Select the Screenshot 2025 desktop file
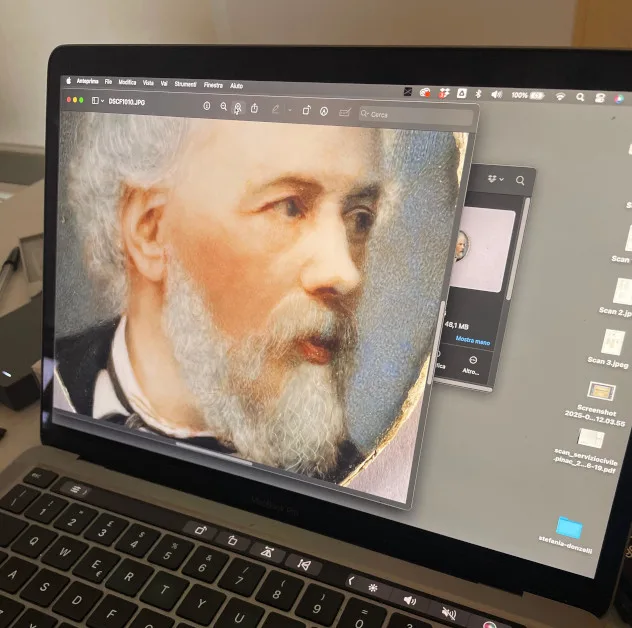This screenshot has width=632, height=628. [x=597, y=404]
